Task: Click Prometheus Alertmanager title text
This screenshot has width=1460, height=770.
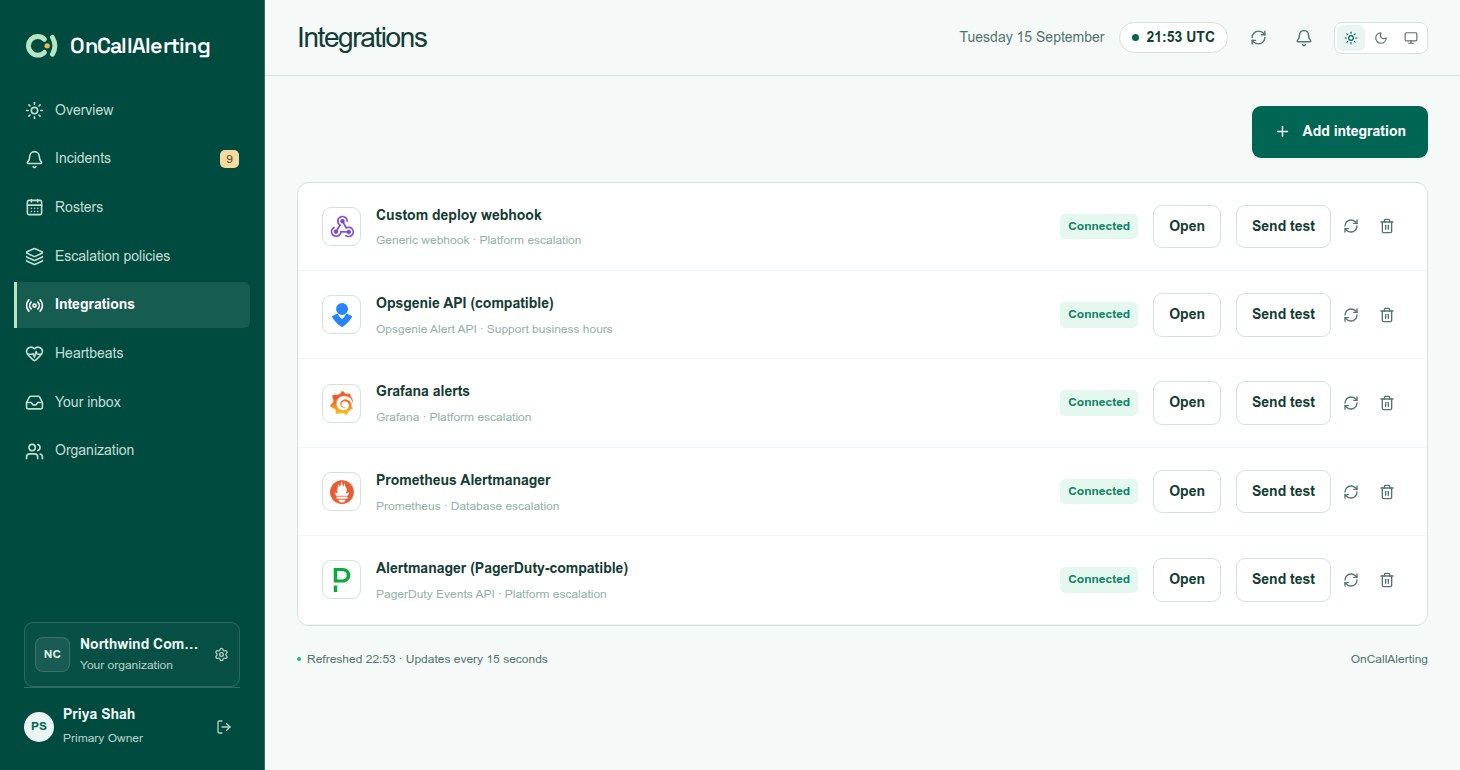Action: [463, 480]
